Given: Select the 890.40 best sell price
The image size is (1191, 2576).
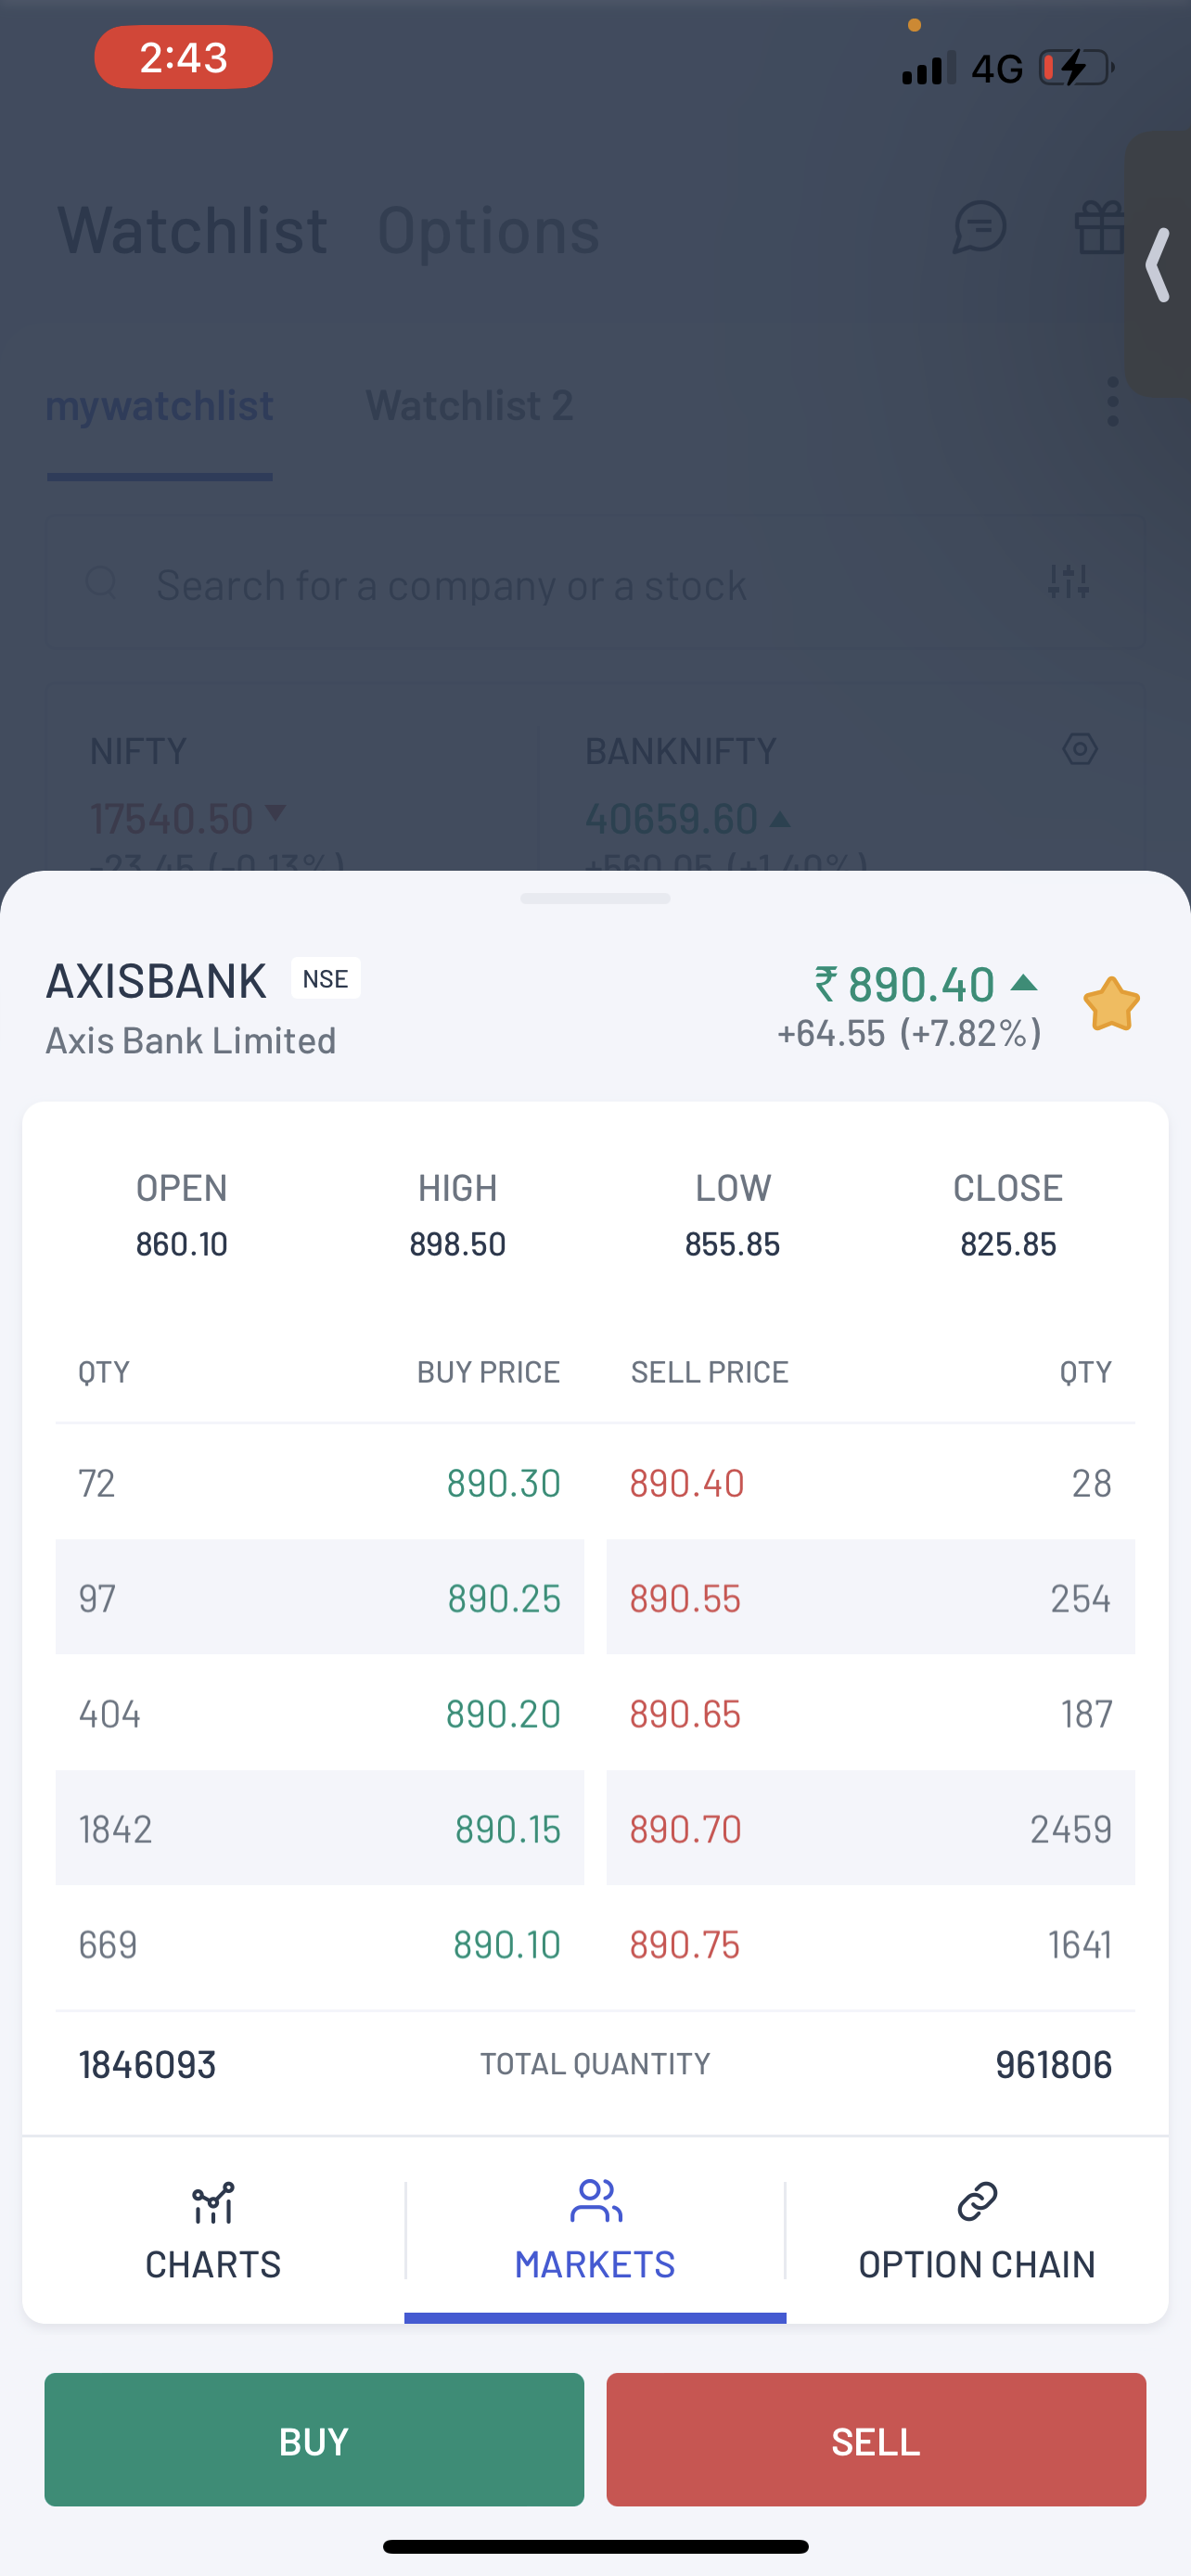Looking at the screenshot, I should click(687, 1483).
